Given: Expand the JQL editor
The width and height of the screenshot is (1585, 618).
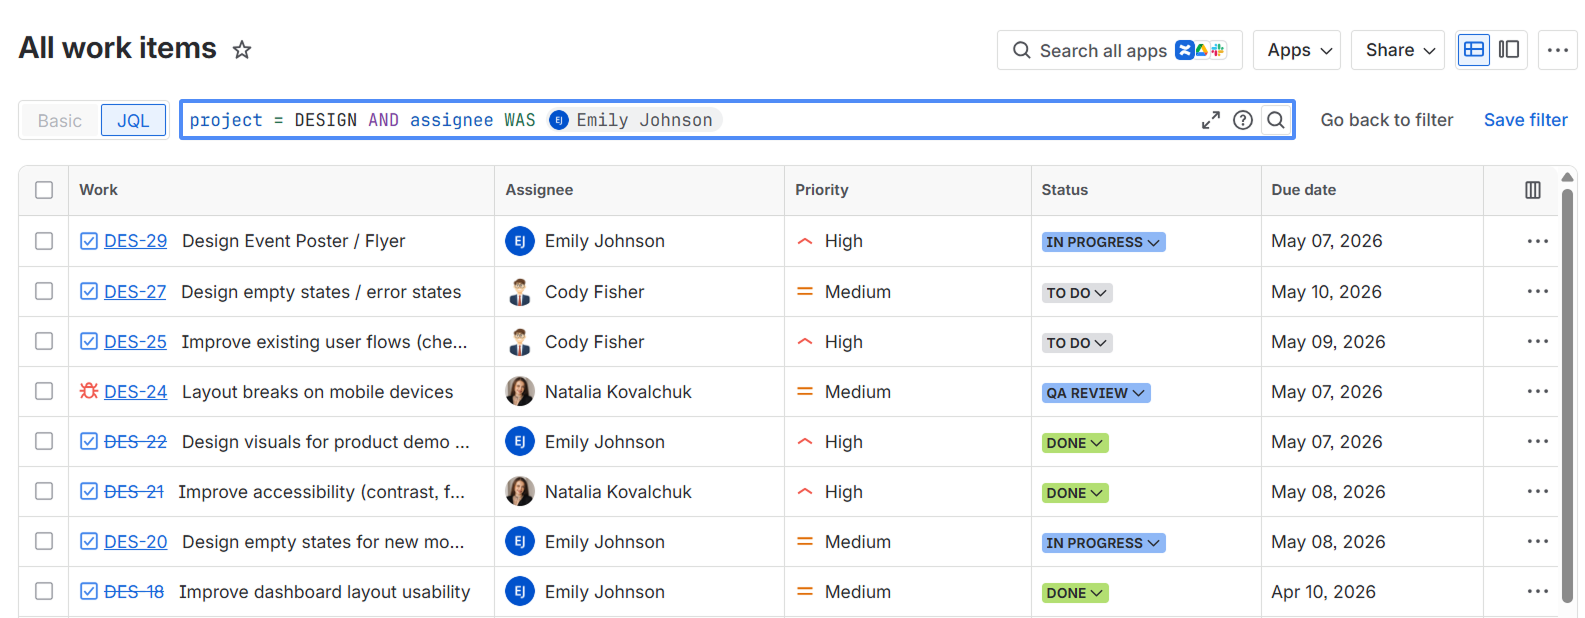Looking at the screenshot, I should tap(1210, 120).
